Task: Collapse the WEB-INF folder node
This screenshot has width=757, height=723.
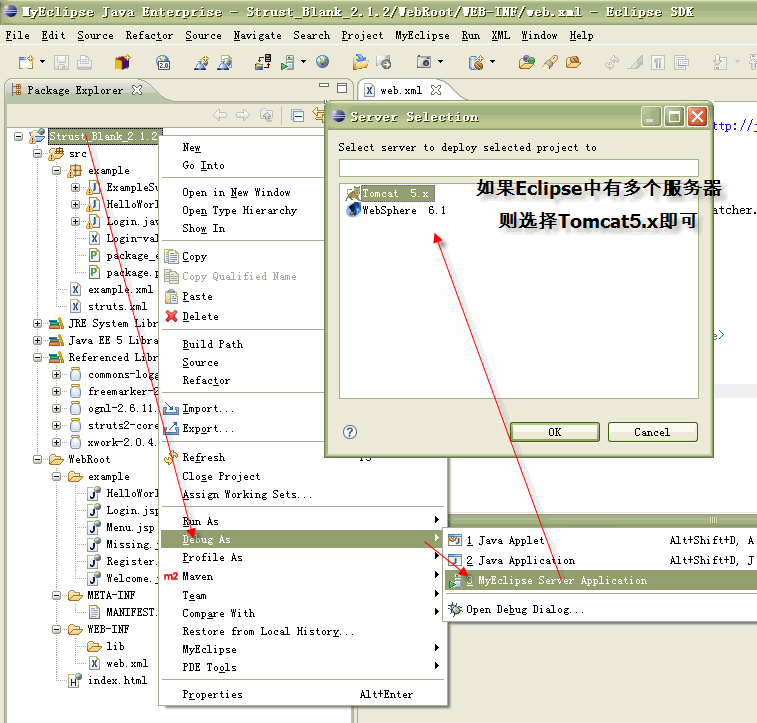Action: (56, 629)
